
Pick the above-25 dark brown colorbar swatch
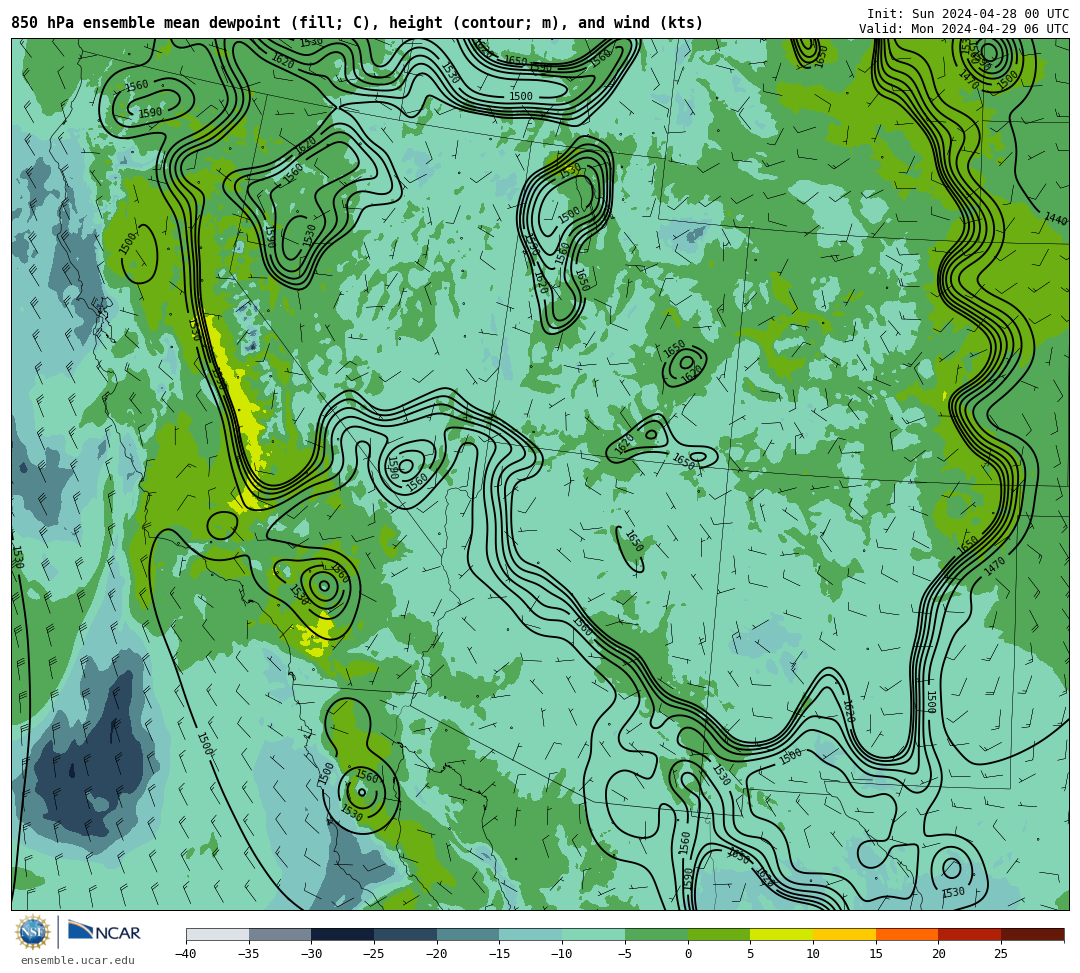(1032, 934)
